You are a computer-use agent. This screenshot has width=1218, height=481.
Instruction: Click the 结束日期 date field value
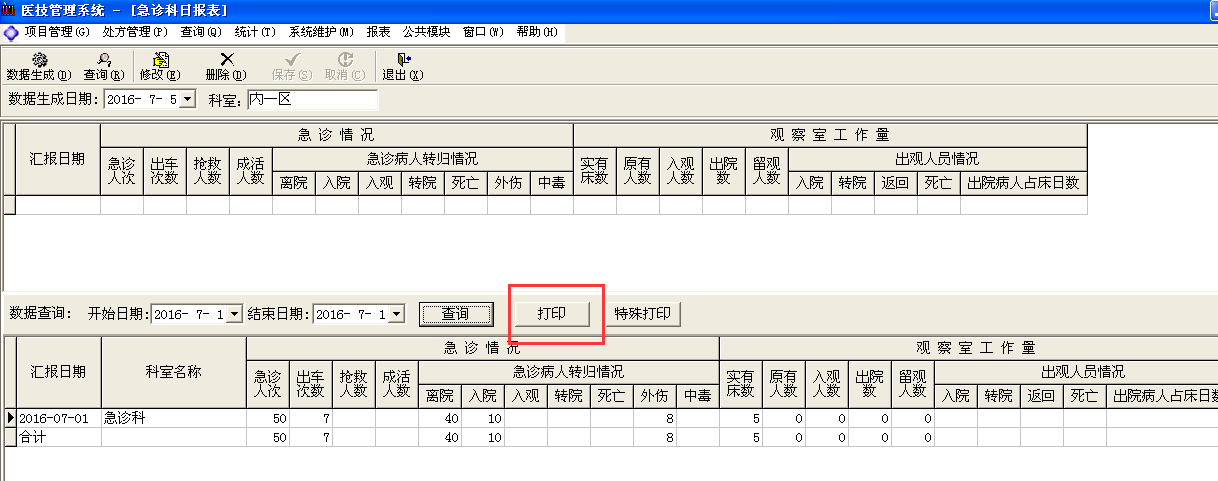(x=350, y=314)
